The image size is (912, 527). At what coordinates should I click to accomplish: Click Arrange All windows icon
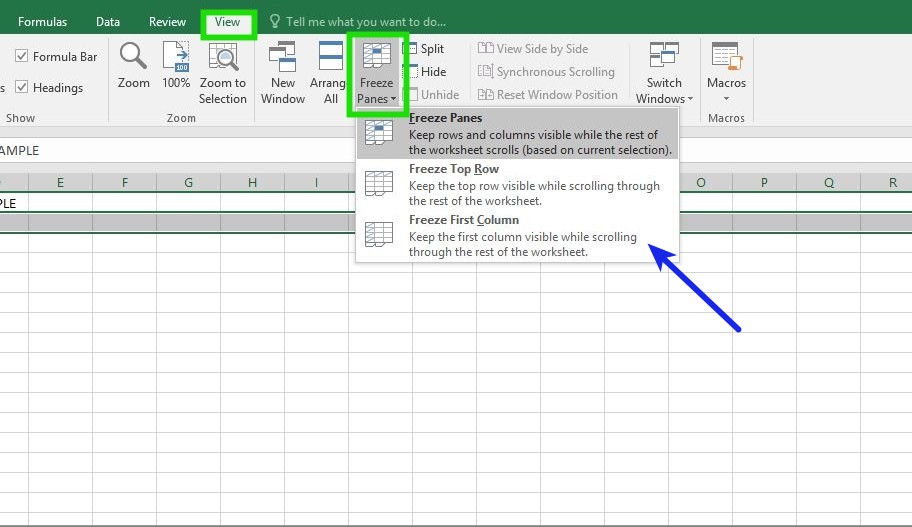tap(330, 56)
